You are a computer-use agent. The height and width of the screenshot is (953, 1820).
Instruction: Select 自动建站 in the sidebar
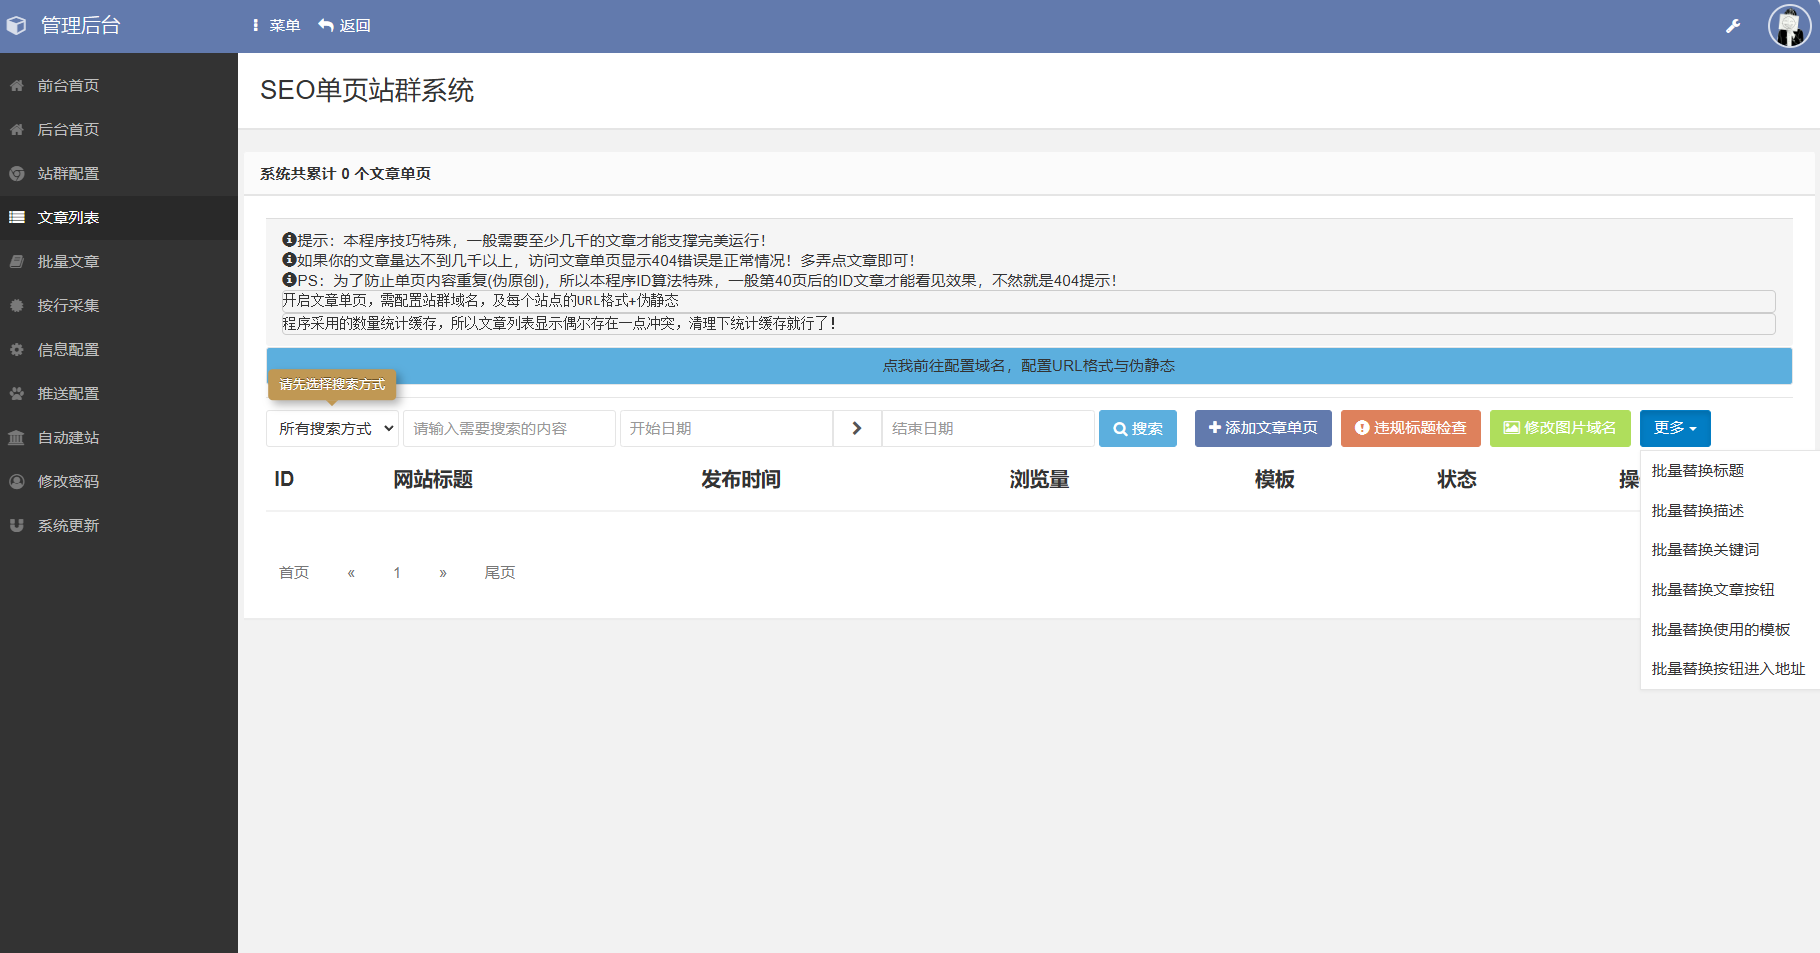coord(68,437)
